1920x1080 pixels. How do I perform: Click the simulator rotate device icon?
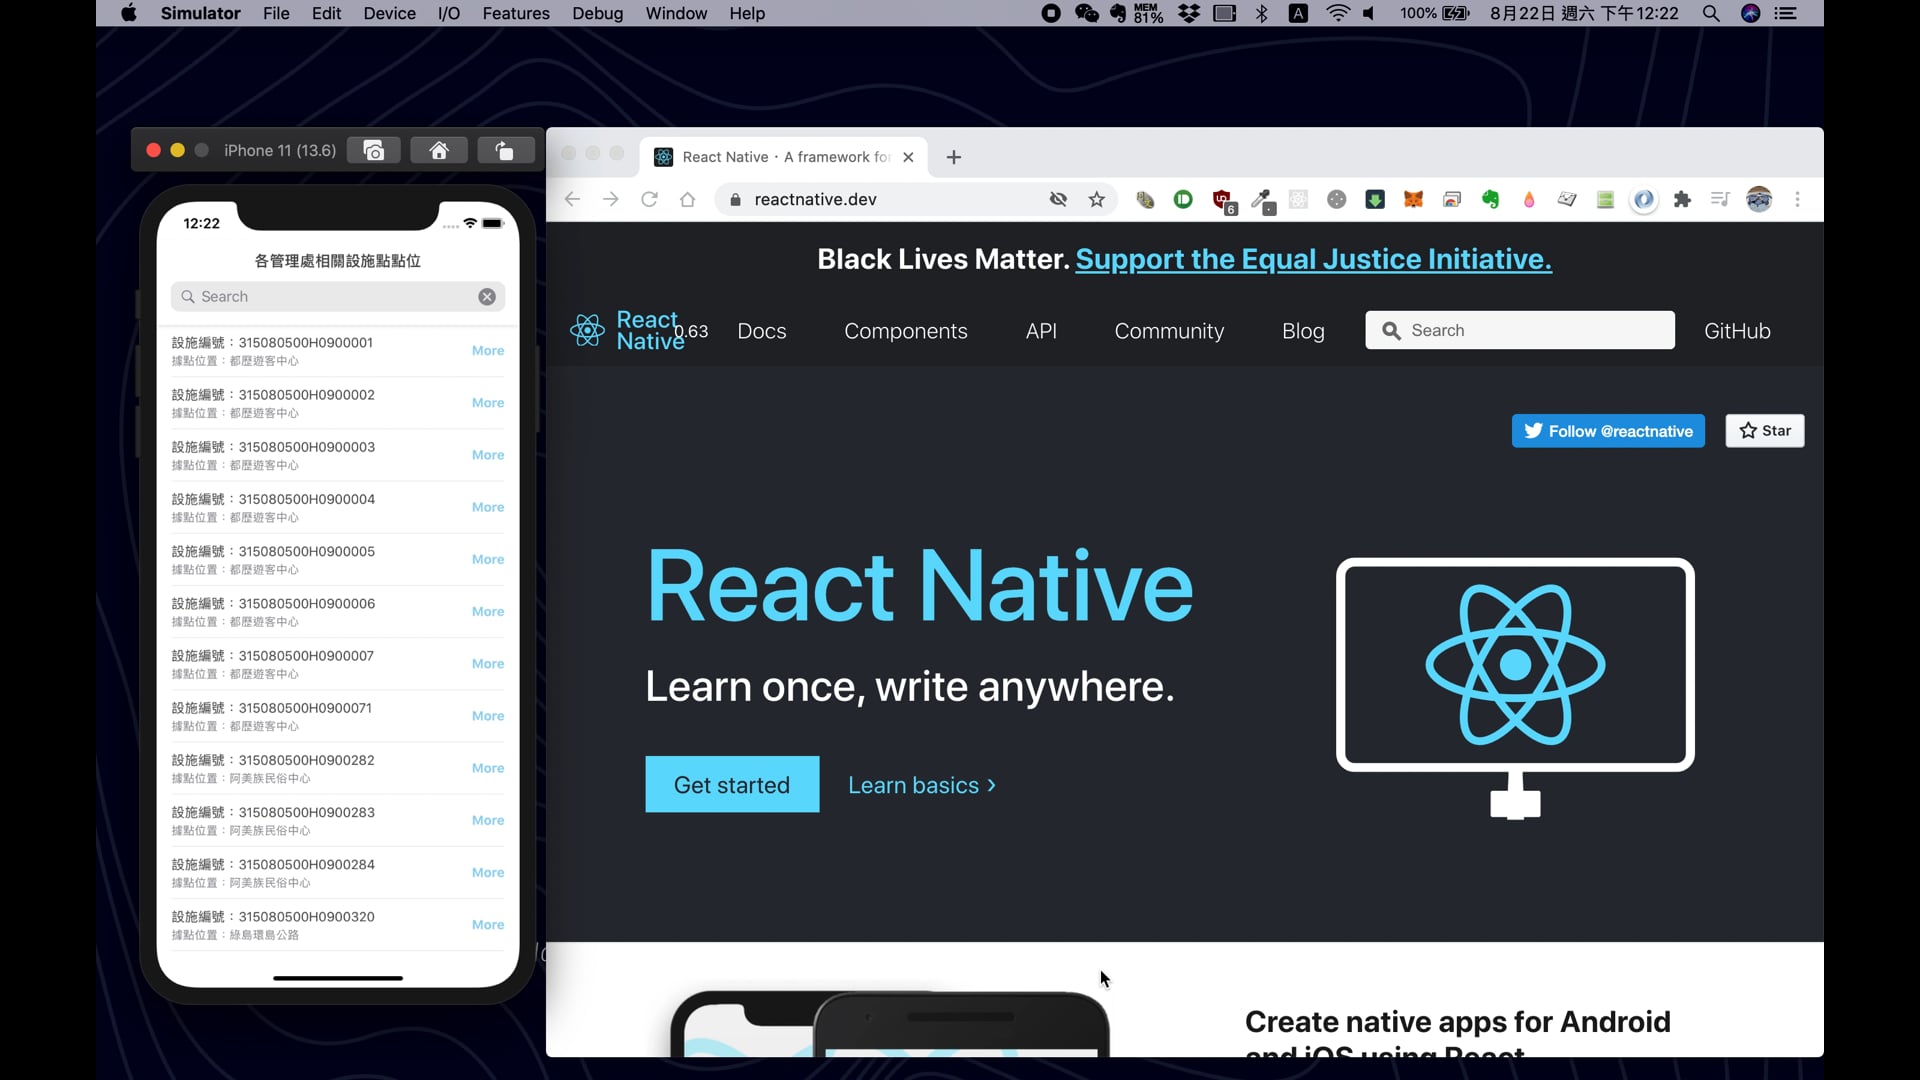pos(505,150)
